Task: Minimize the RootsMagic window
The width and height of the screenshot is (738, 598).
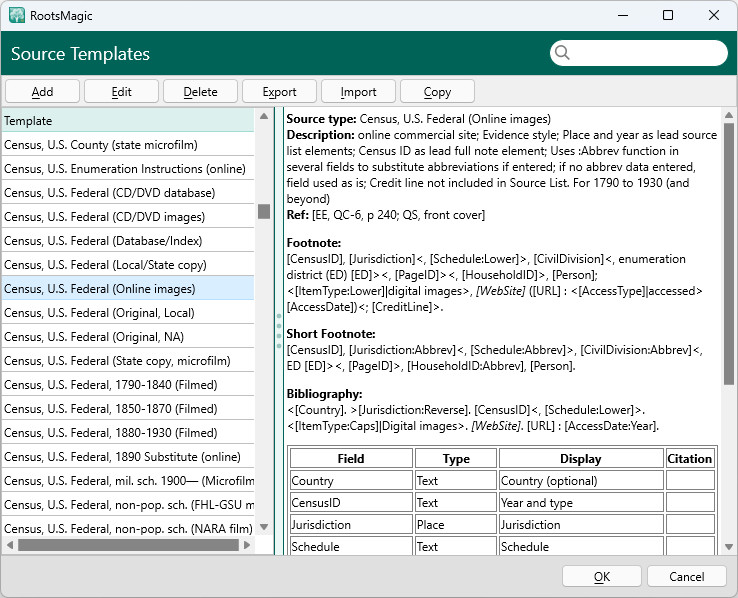Action: 623,15
